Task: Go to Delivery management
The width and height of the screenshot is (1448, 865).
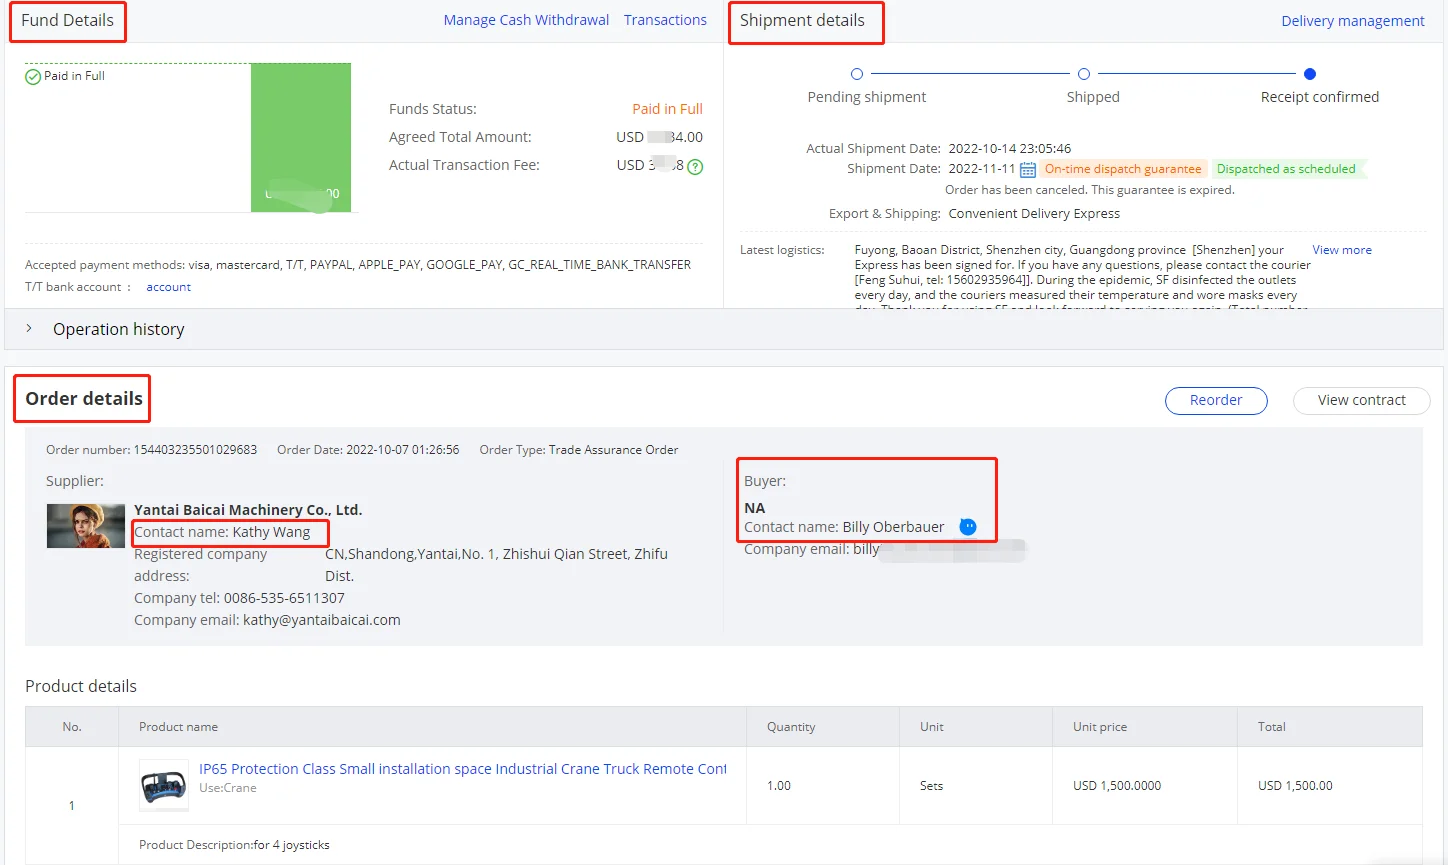Action: [x=1352, y=21]
